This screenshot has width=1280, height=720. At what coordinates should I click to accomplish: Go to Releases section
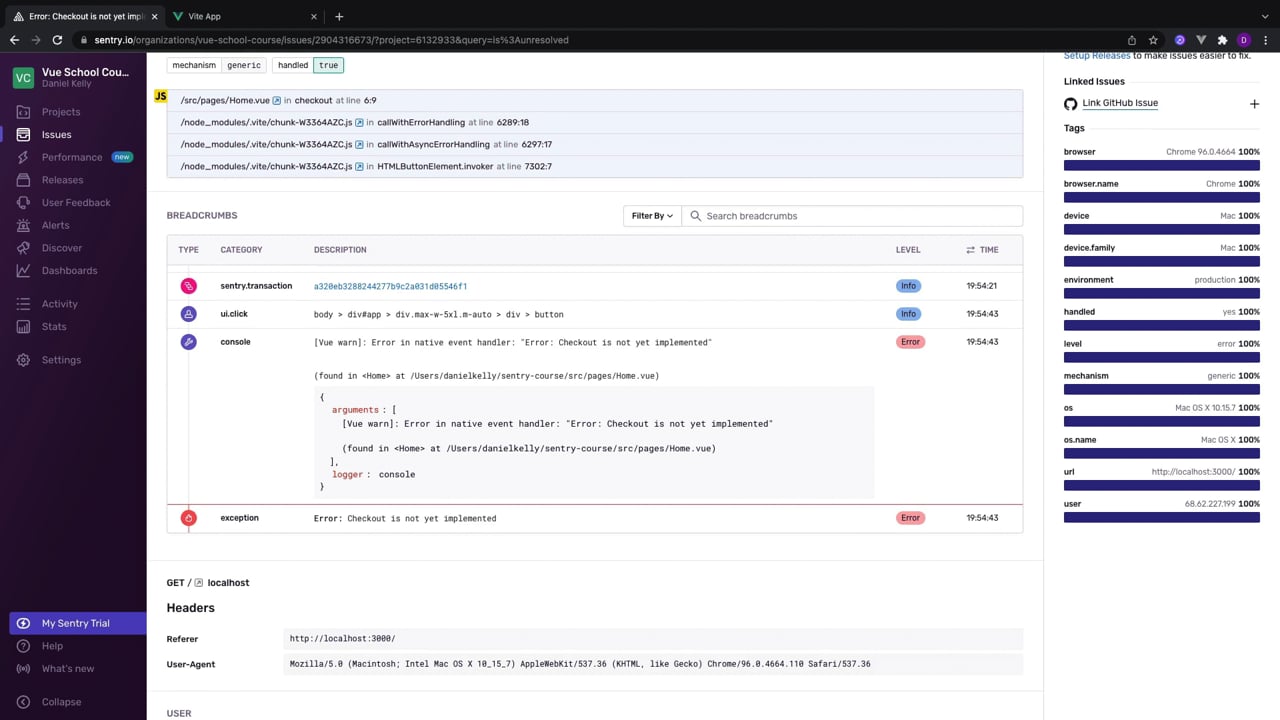coord(62,180)
